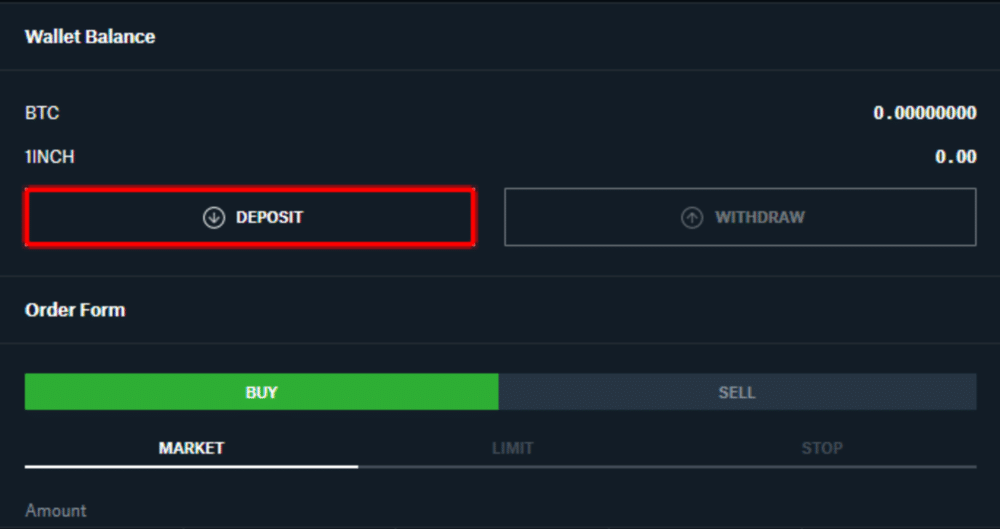Image resolution: width=1000 pixels, height=529 pixels.
Task: Open the LIMIT order tab
Action: click(512, 448)
